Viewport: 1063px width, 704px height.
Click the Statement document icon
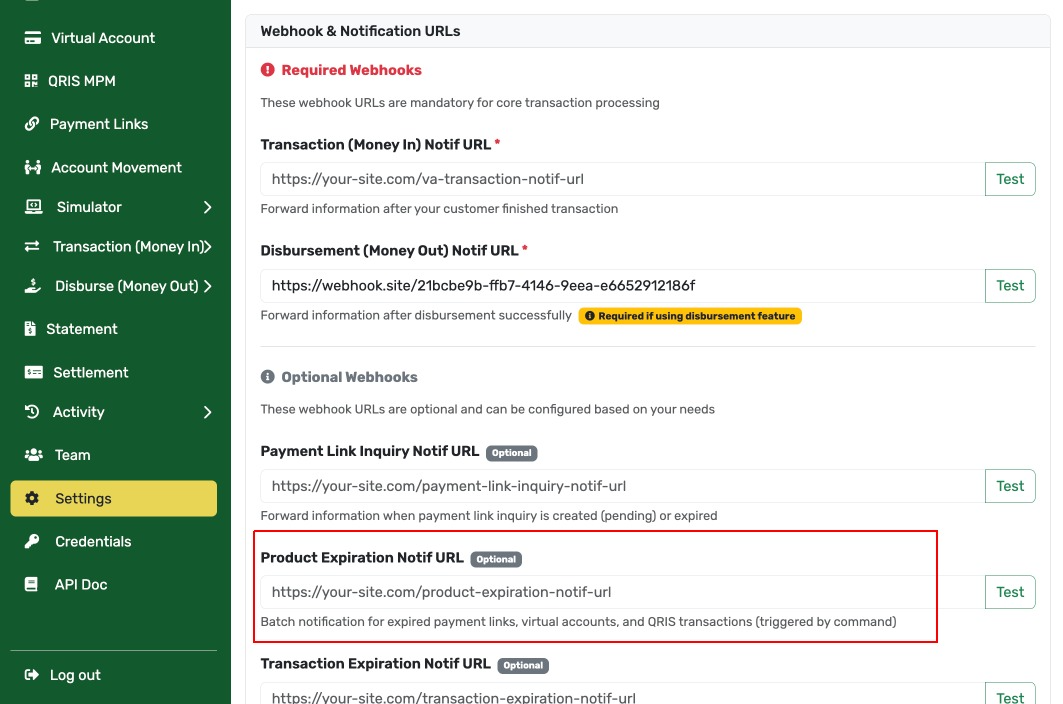tap(33, 328)
